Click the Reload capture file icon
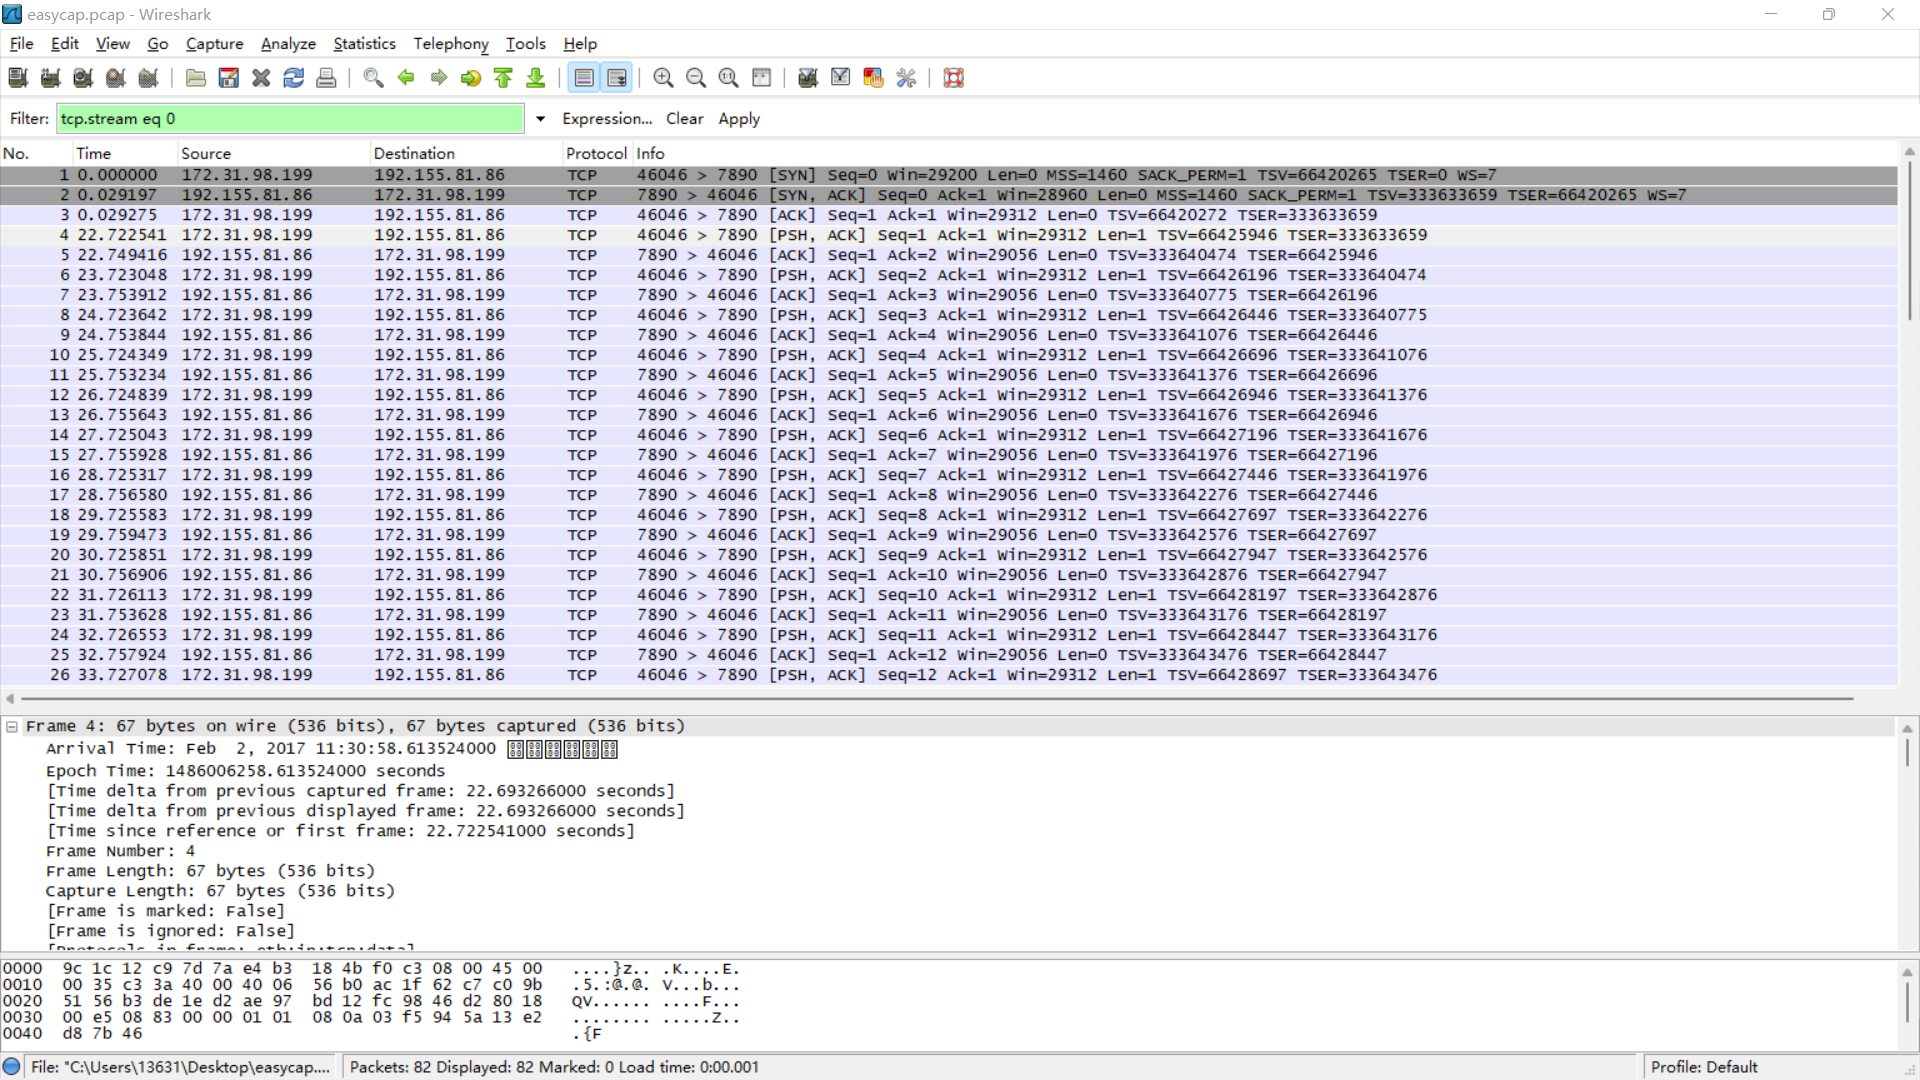This screenshot has height=1080, width=1920. tap(293, 78)
